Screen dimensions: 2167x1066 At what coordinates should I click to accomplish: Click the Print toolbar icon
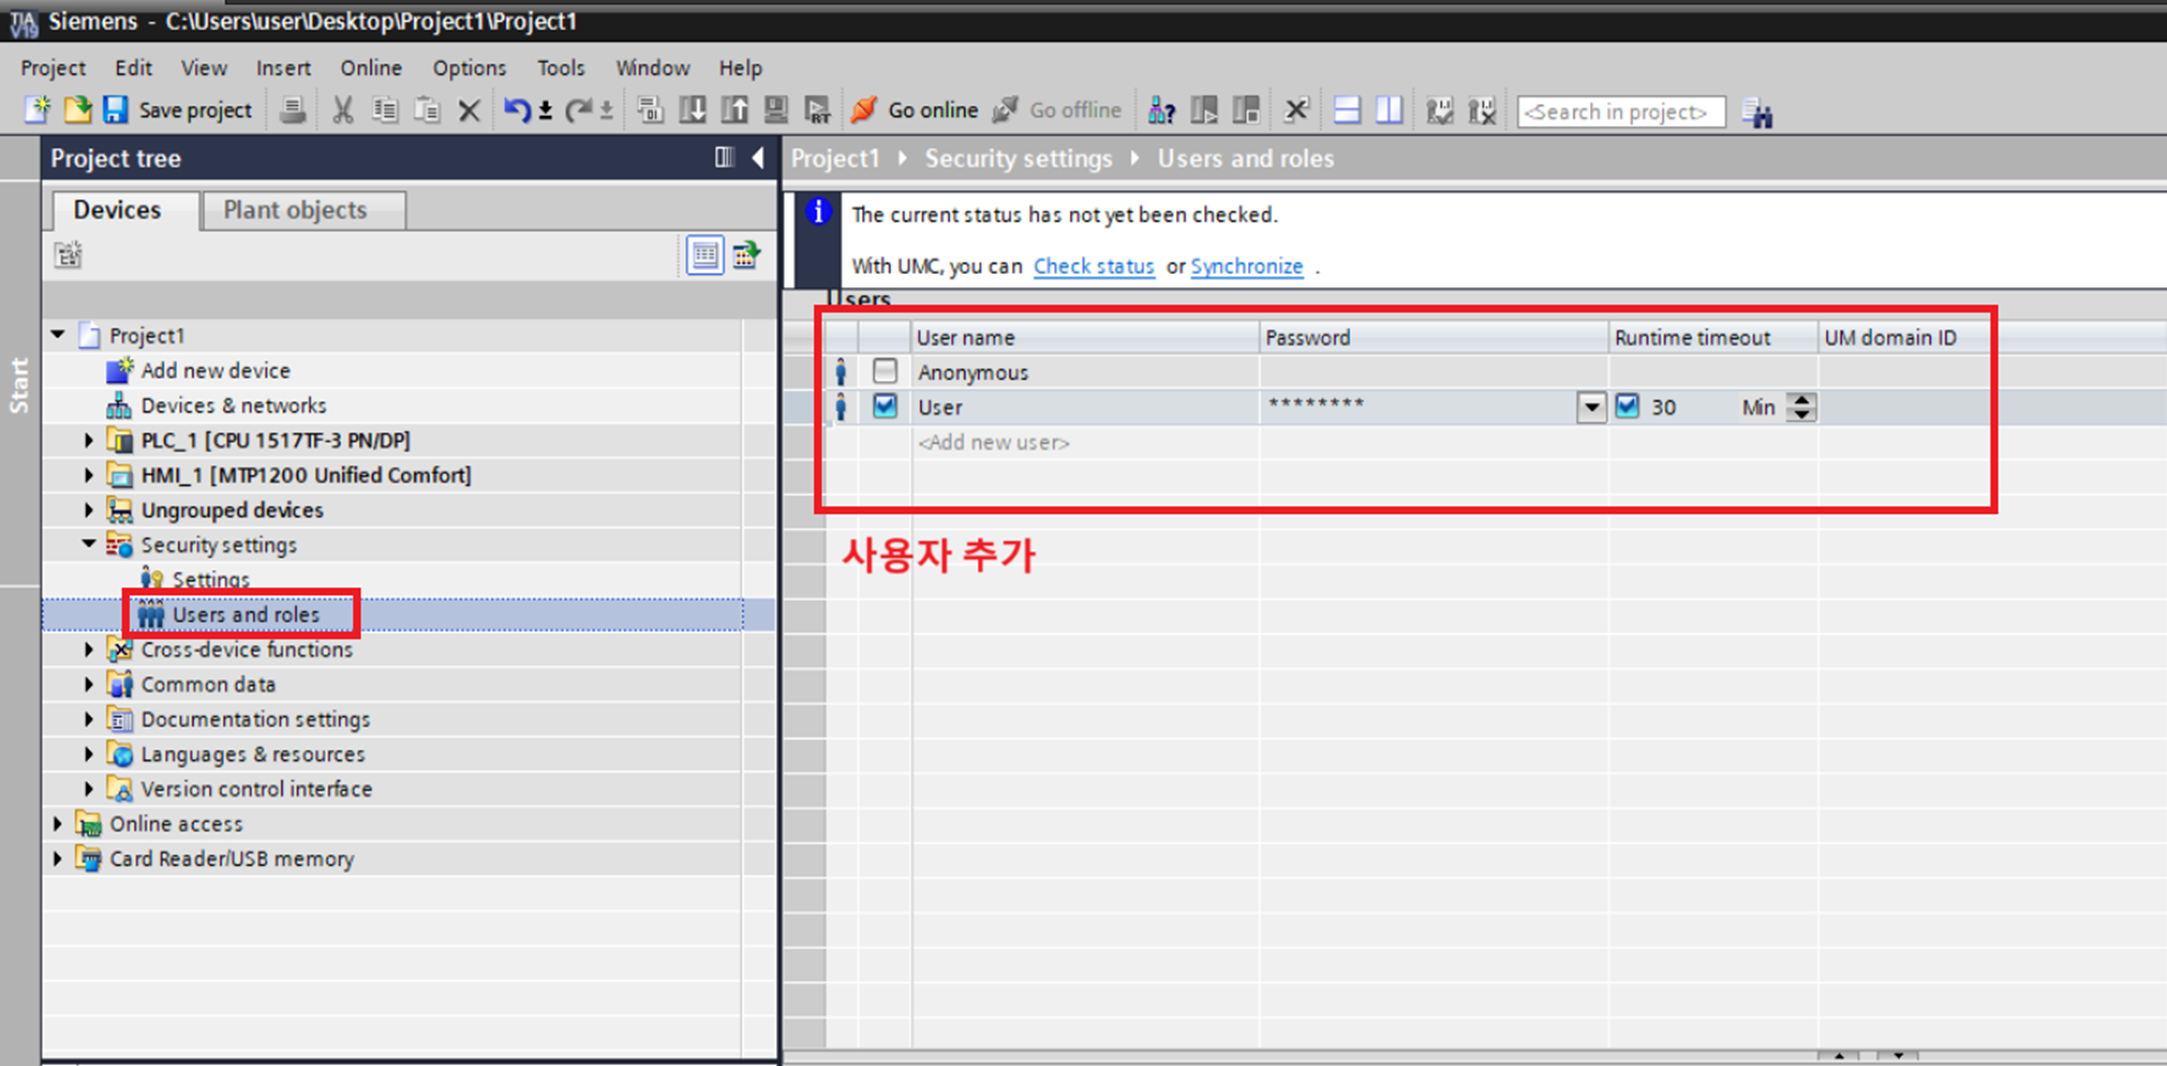pyautogui.click(x=292, y=110)
